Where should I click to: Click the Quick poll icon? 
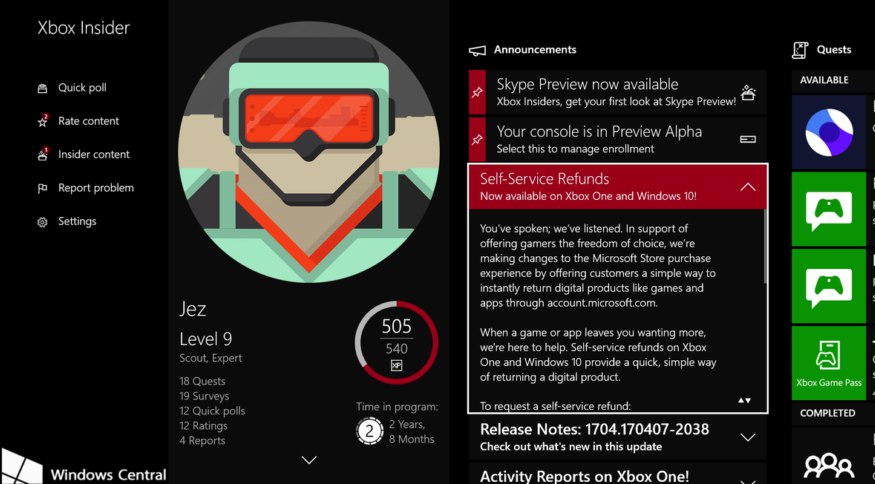tap(42, 88)
